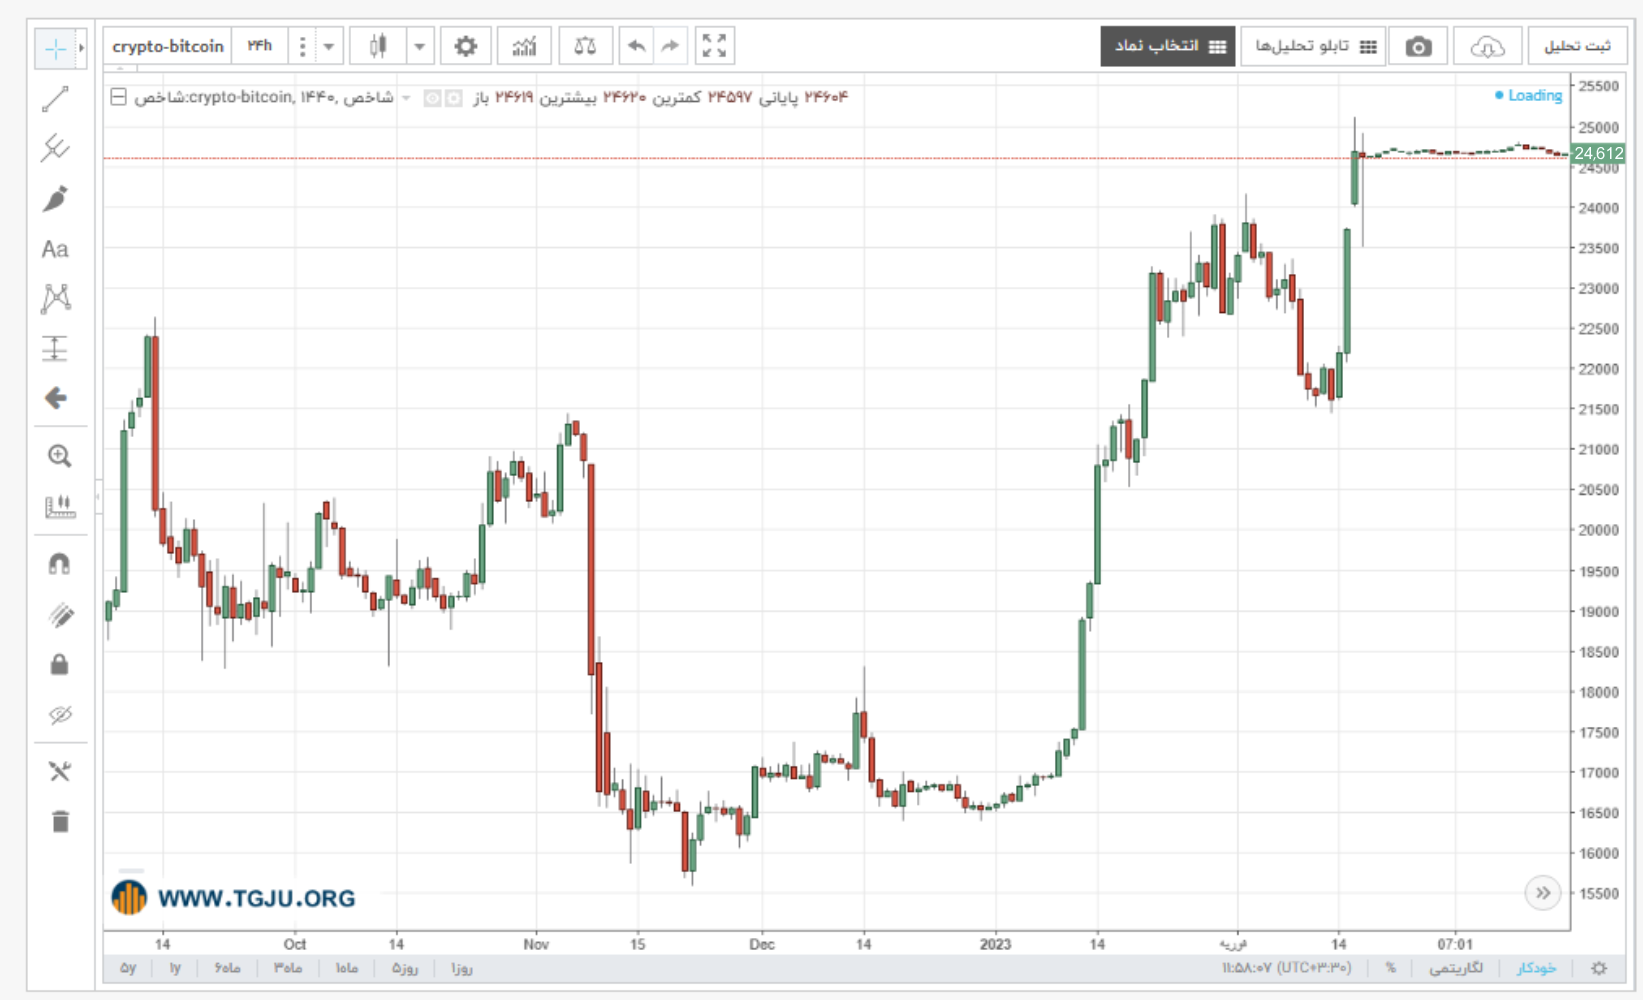
Task: Collapse the indicator legend minus box
Action: 118,97
